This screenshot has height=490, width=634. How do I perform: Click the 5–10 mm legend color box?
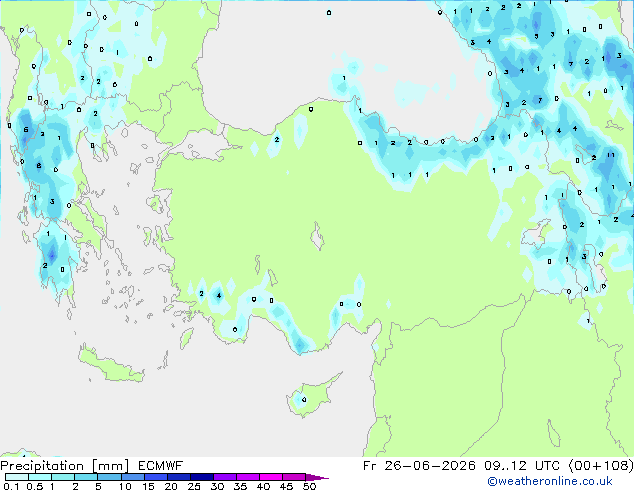pyautogui.click(x=109, y=477)
